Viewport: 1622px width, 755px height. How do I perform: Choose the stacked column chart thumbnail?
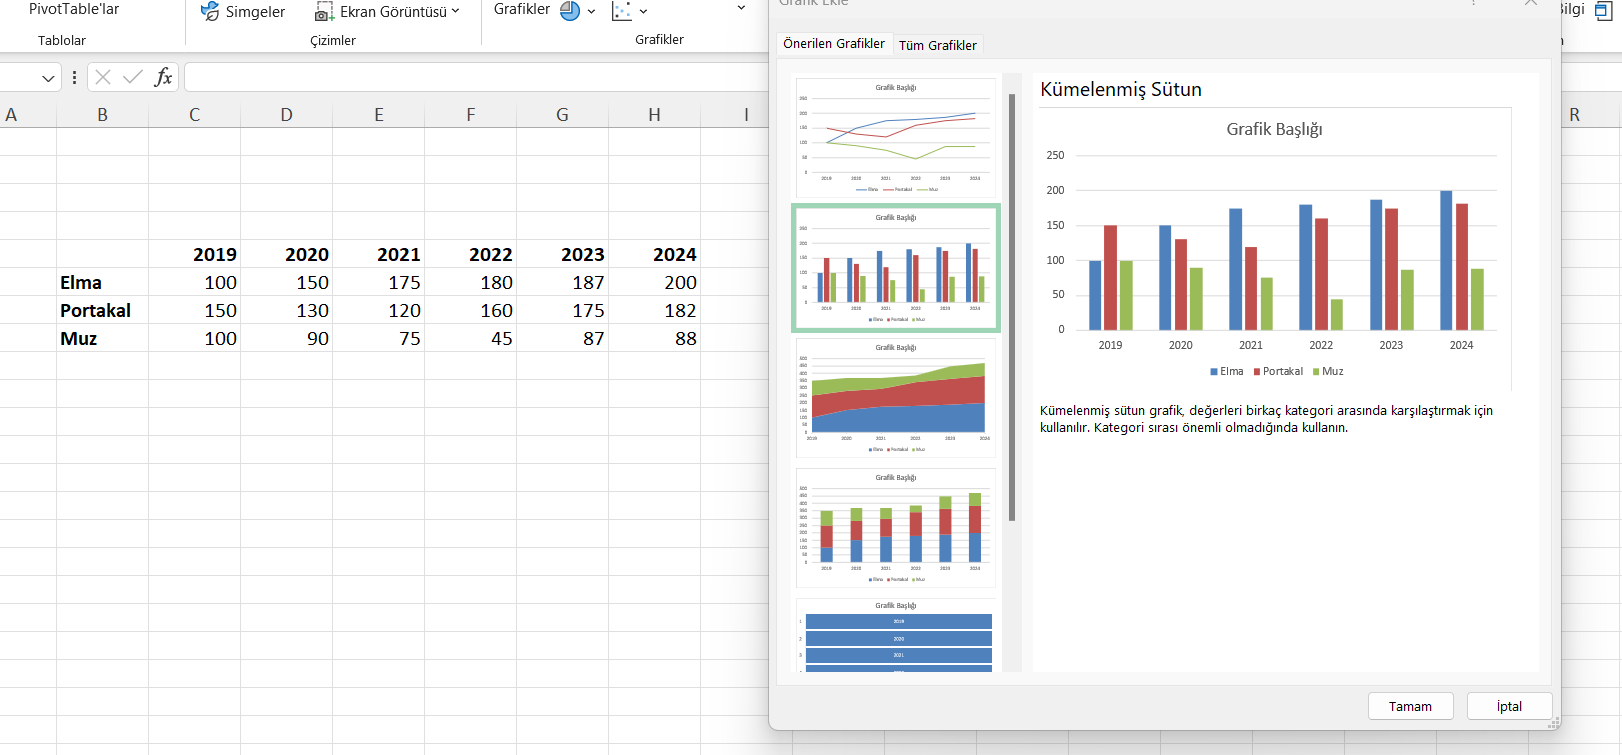point(896,528)
